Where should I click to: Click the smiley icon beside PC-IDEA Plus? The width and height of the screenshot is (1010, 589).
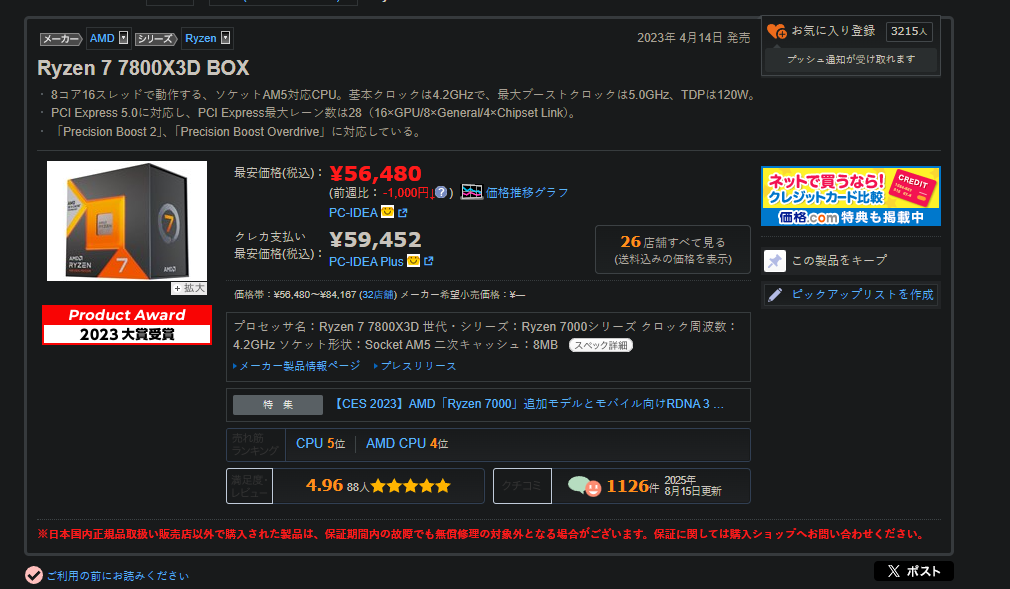point(414,260)
